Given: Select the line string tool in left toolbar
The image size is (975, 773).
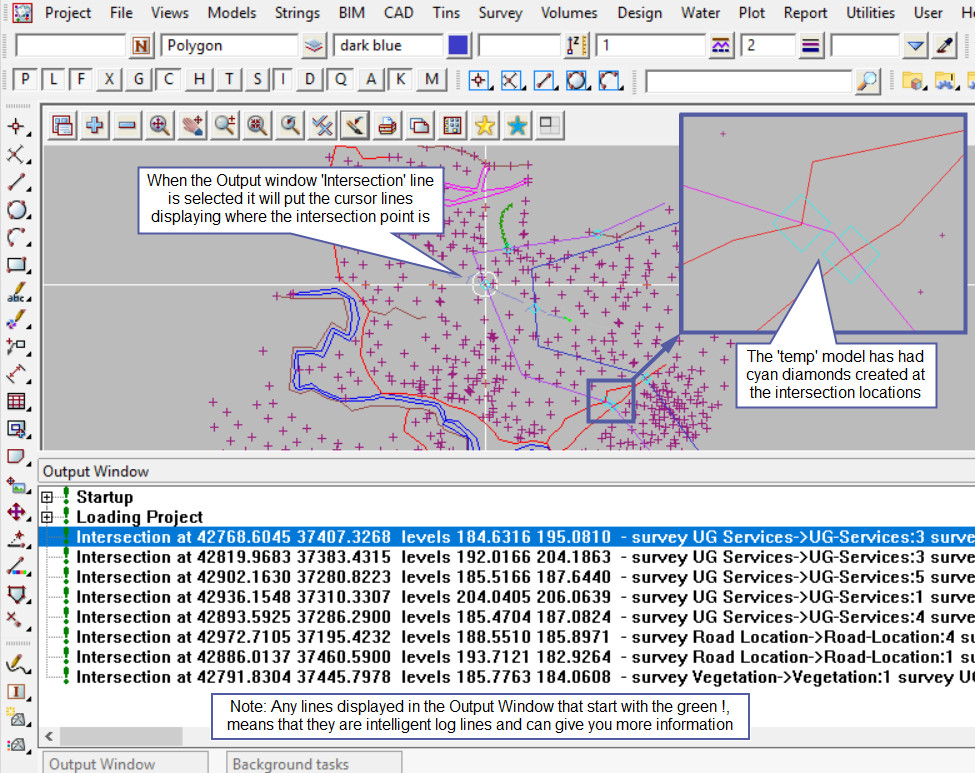Looking at the screenshot, I should [x=16, y=182].
